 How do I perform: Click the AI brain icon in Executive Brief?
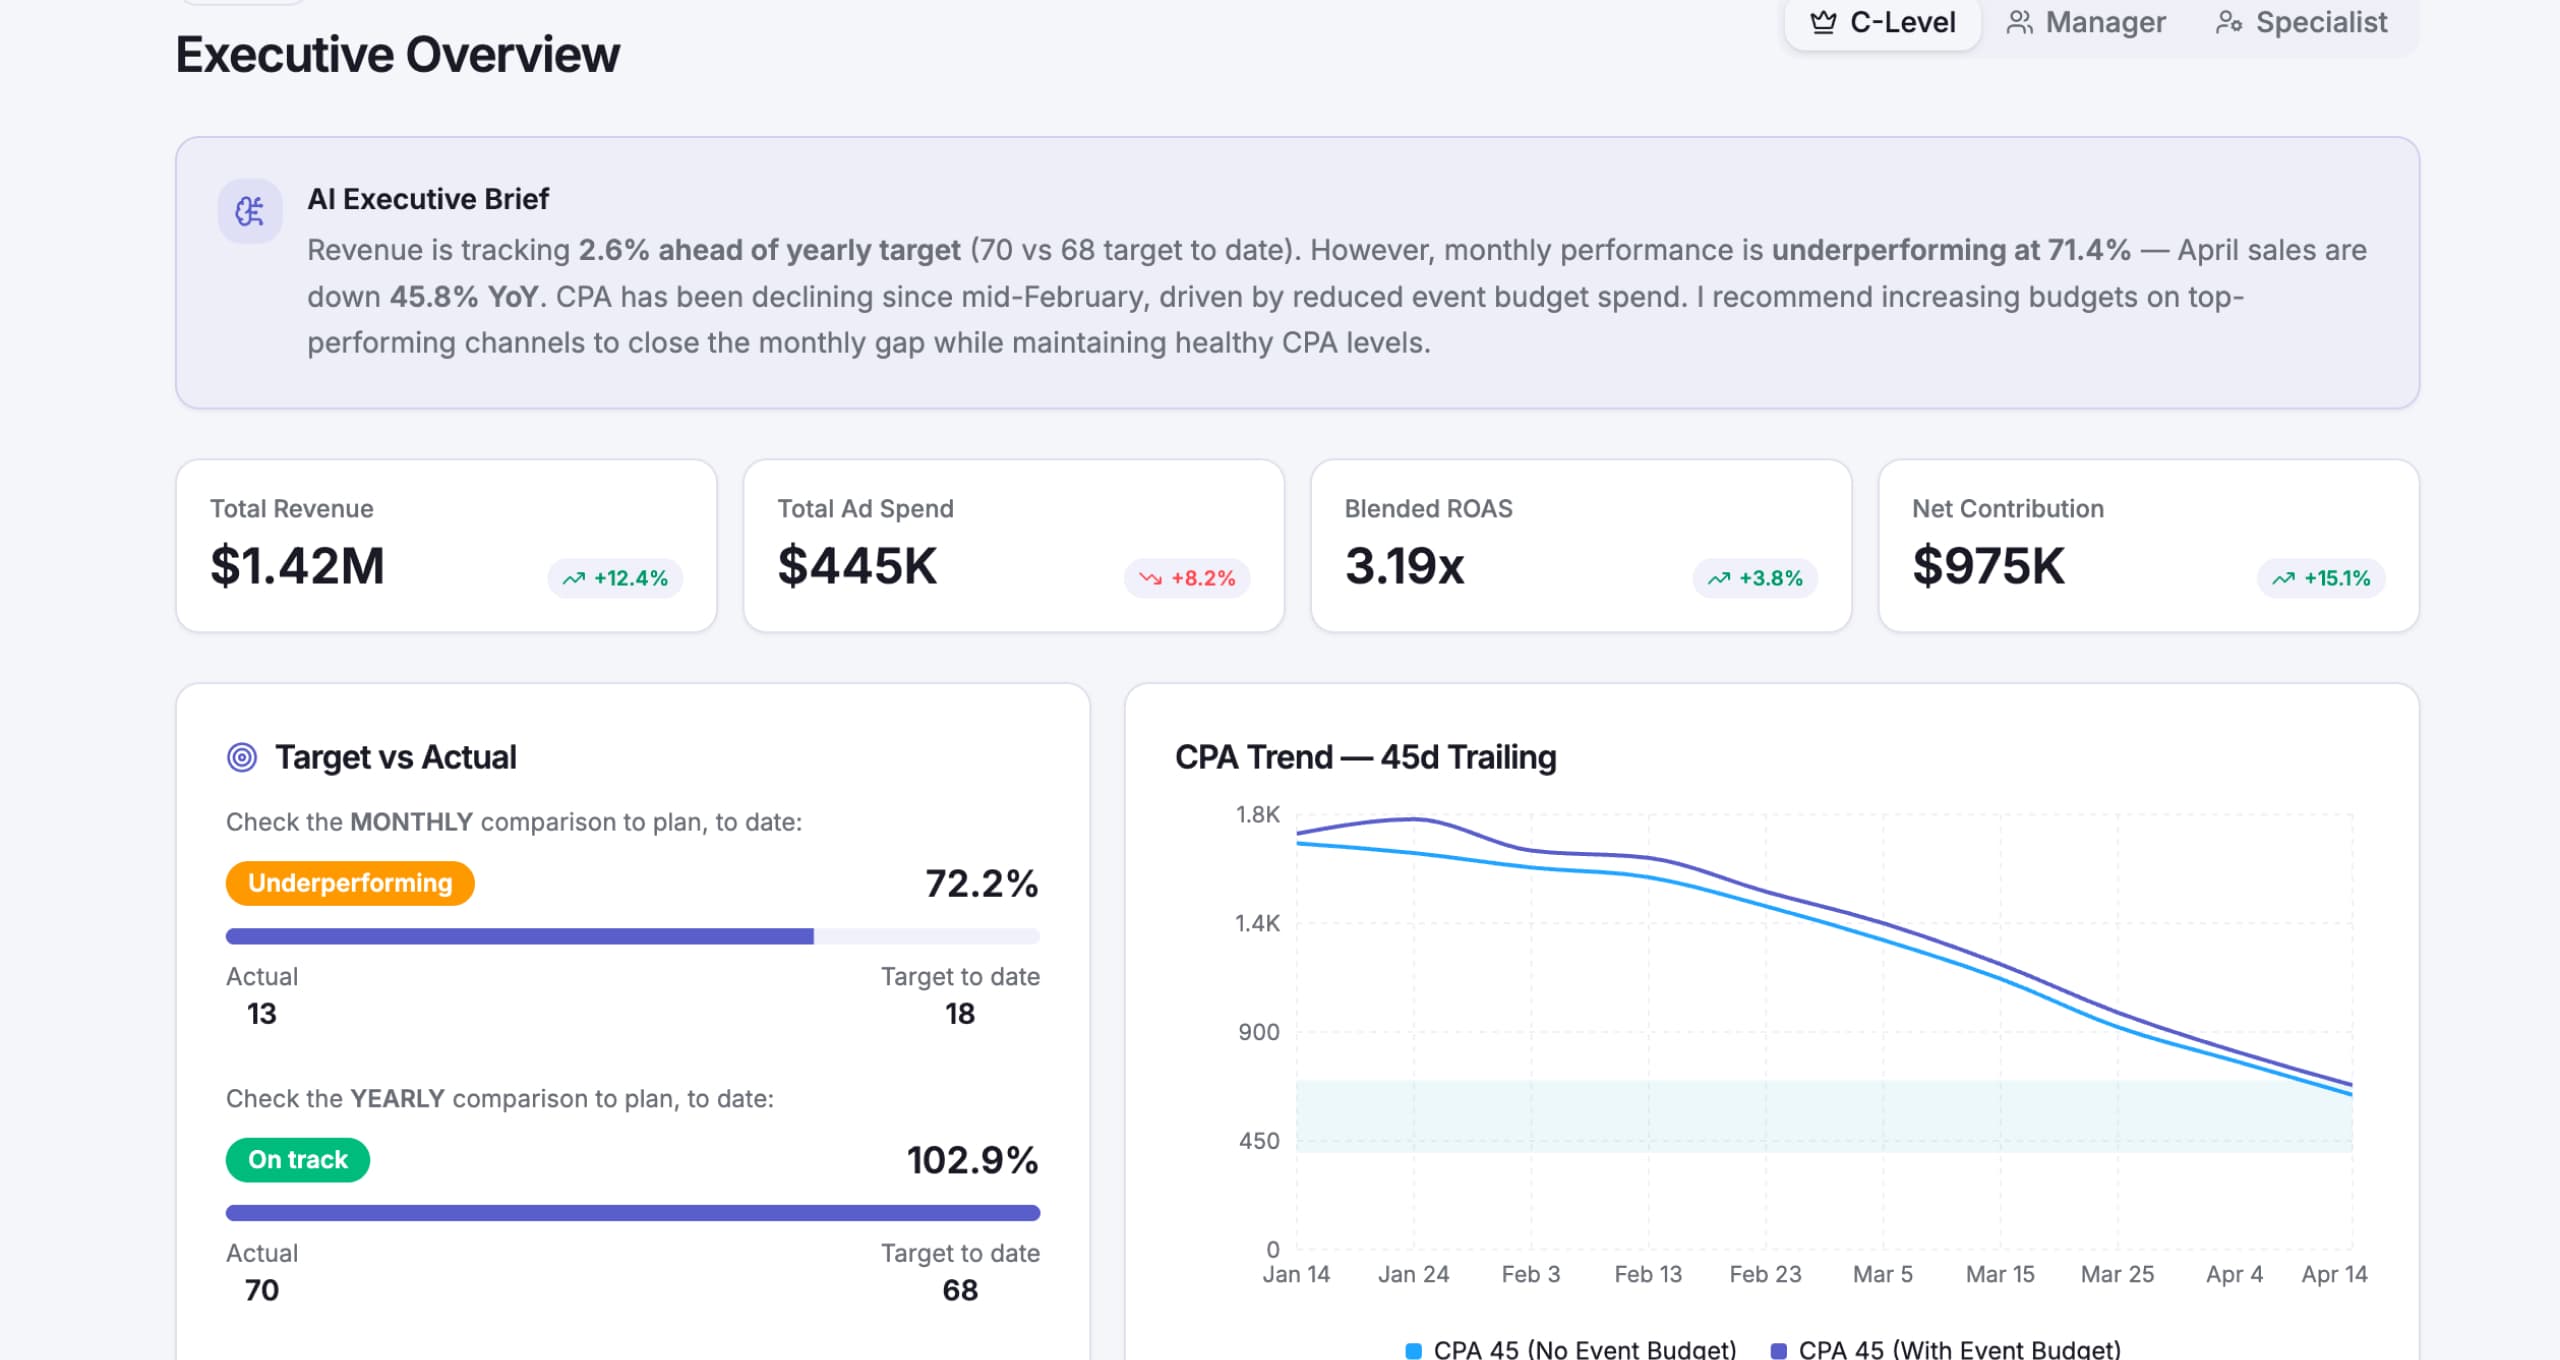(x=250, y=211)
